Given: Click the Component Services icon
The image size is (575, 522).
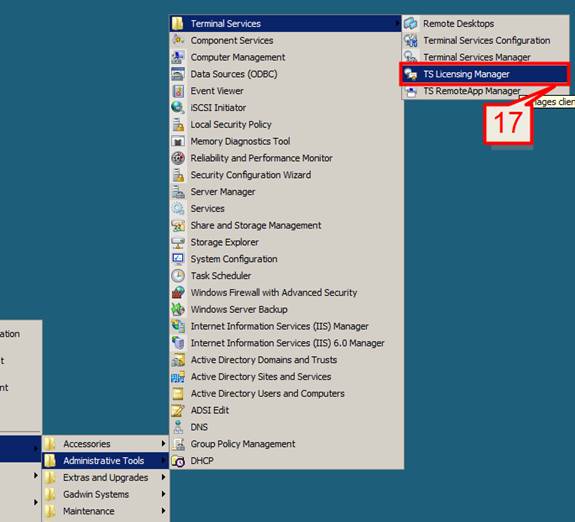Looking at the screenshot, I should coord(178,40).
